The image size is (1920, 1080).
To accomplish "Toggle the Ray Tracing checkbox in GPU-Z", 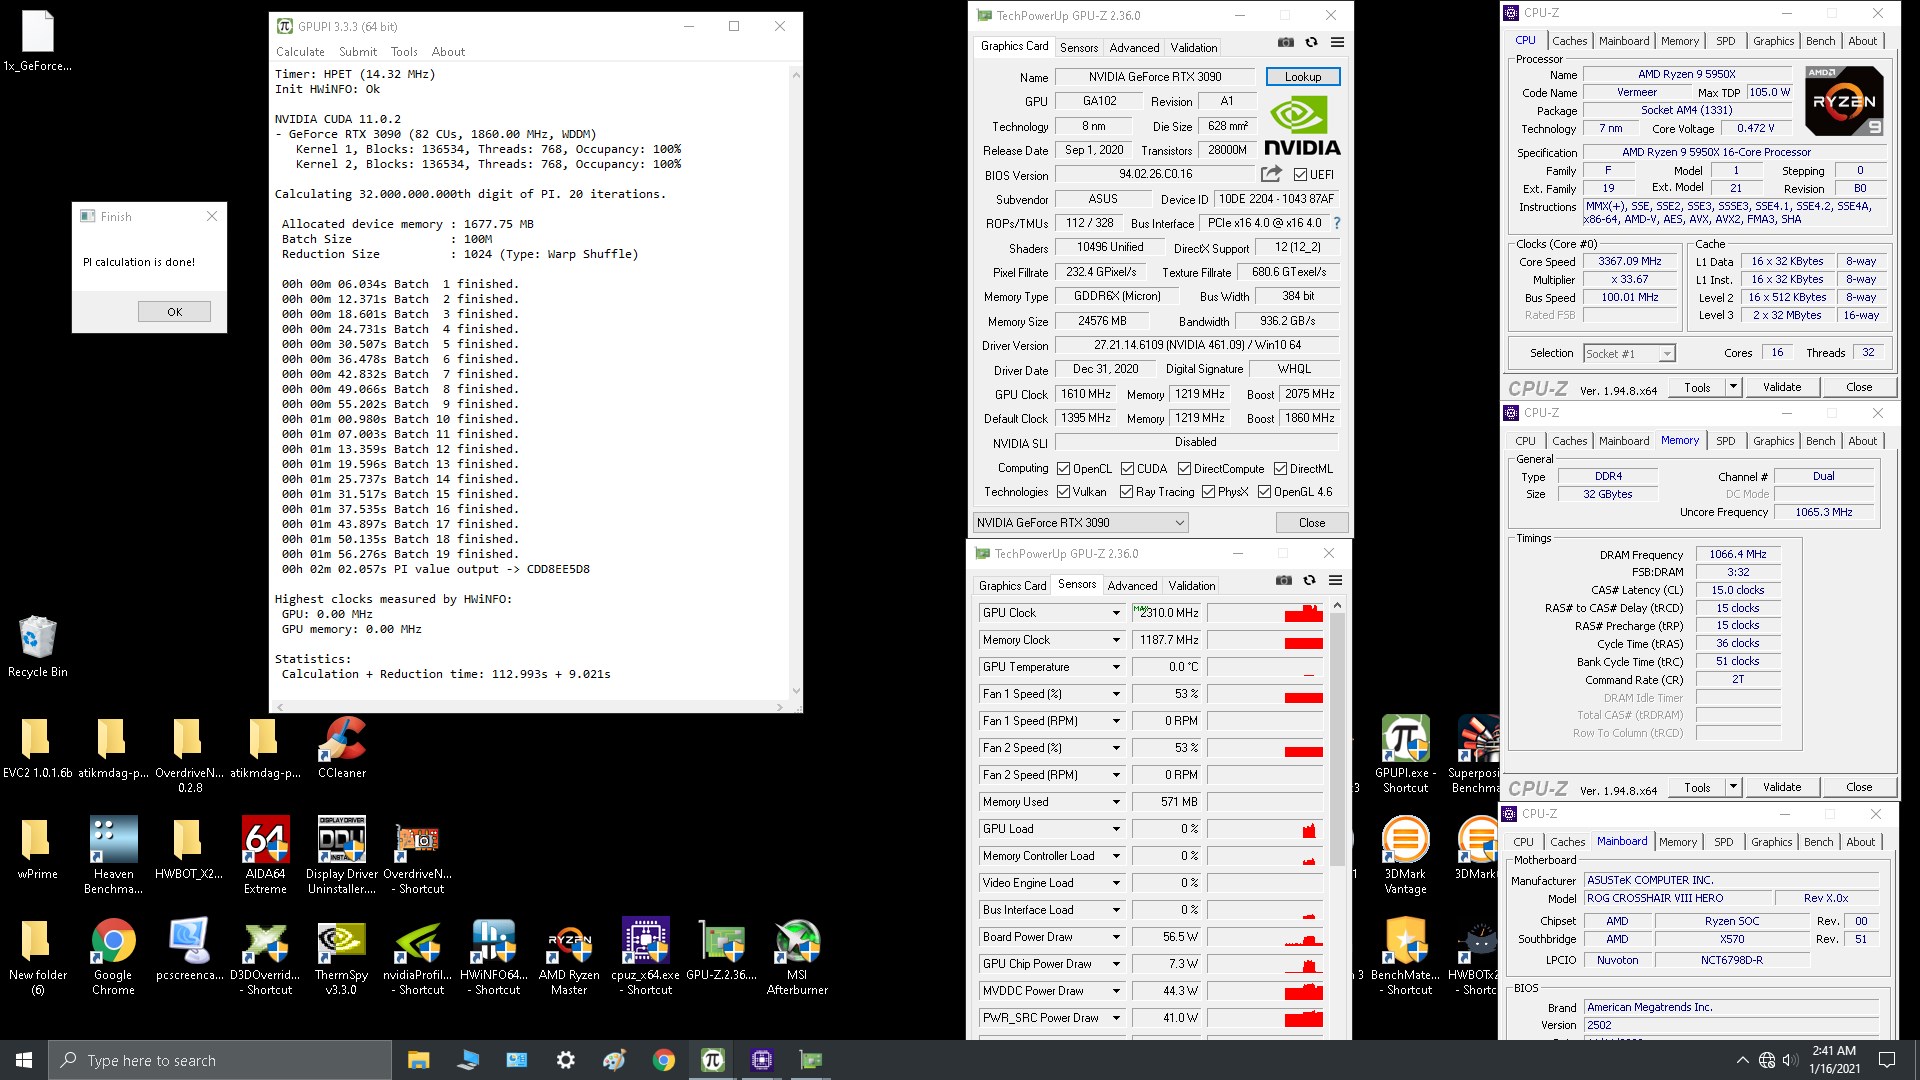I will pyautogui.click(x=1126, y=492).
